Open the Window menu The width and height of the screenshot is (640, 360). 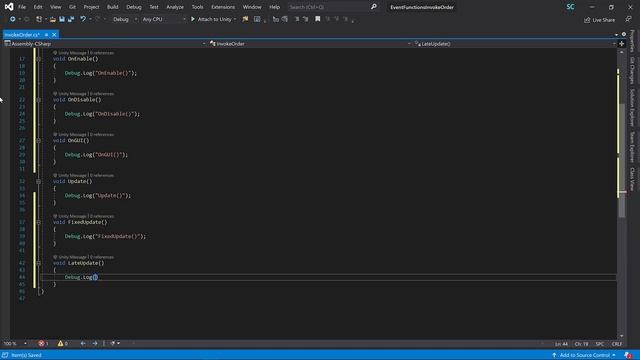pyautogui.click(x=252, y=7)
